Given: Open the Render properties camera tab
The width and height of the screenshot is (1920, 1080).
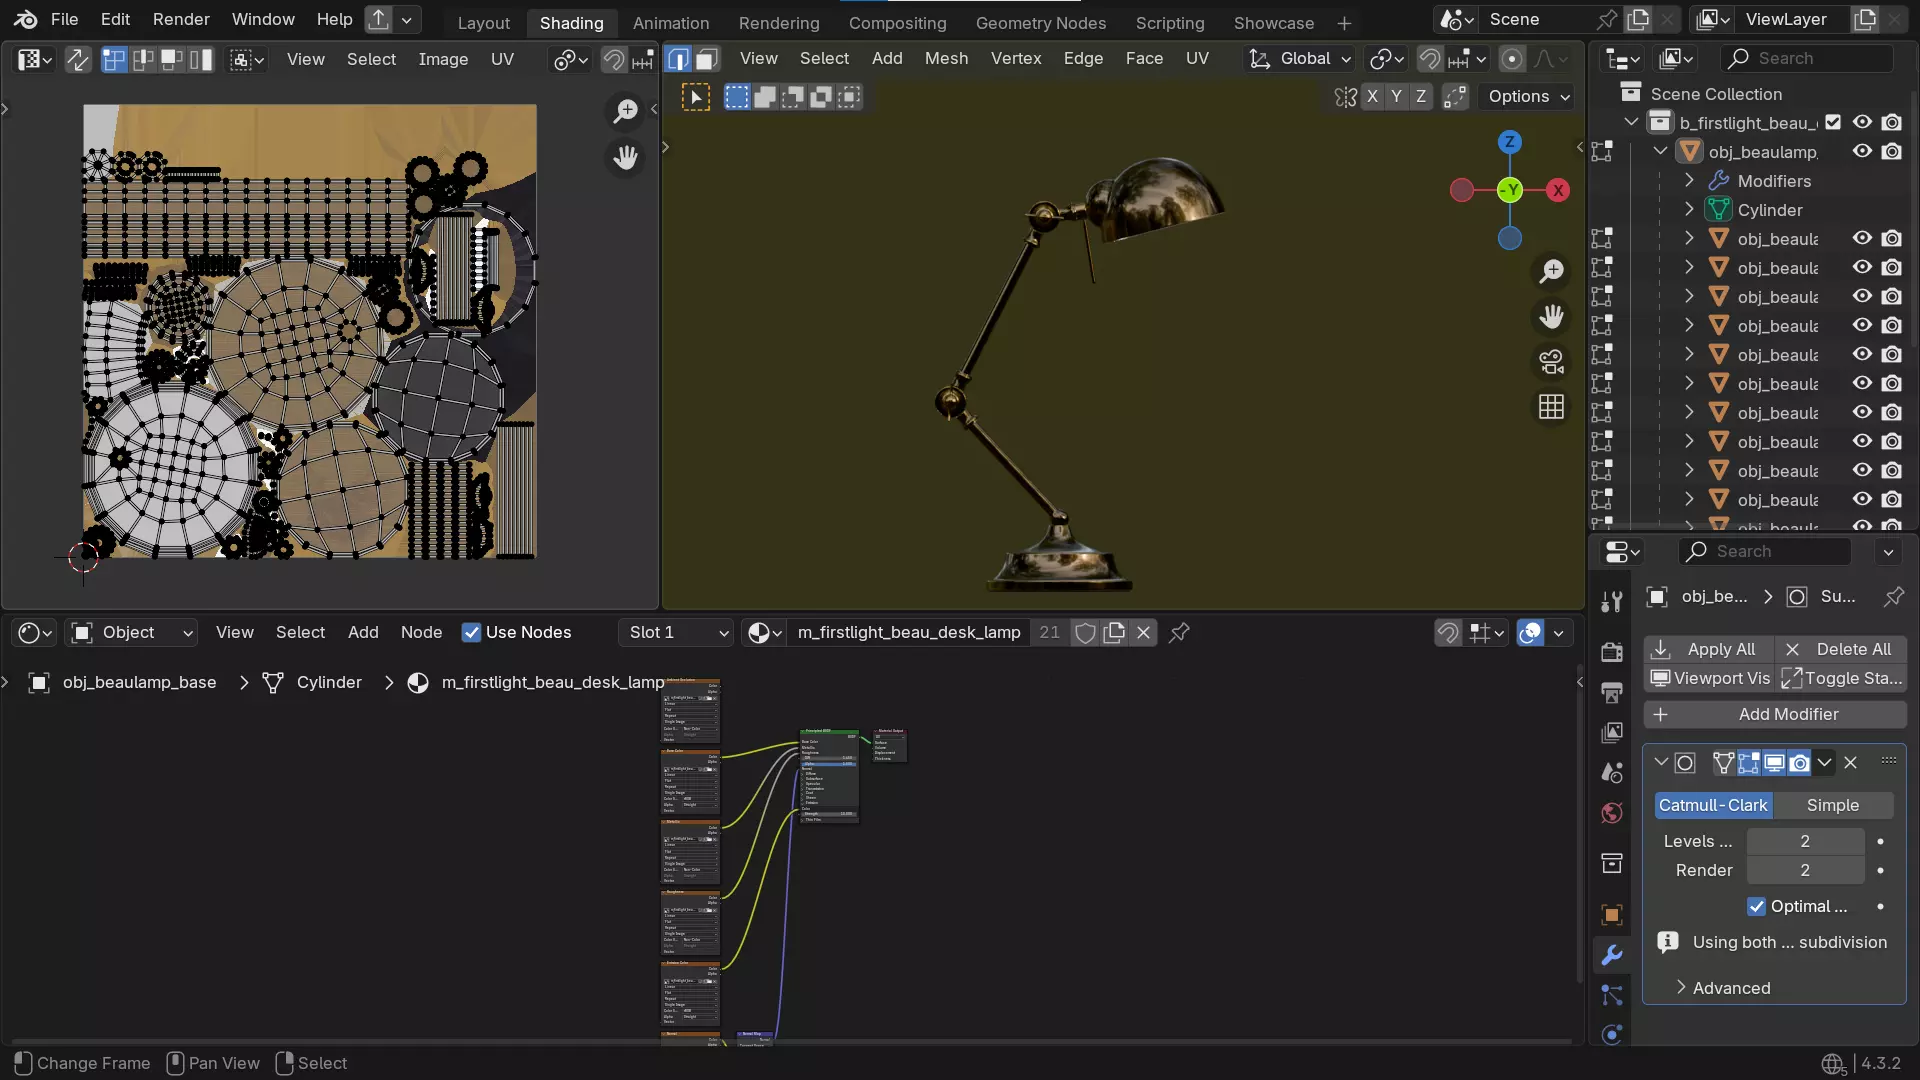Looking at the screenshot, I should pos(1612,652).
